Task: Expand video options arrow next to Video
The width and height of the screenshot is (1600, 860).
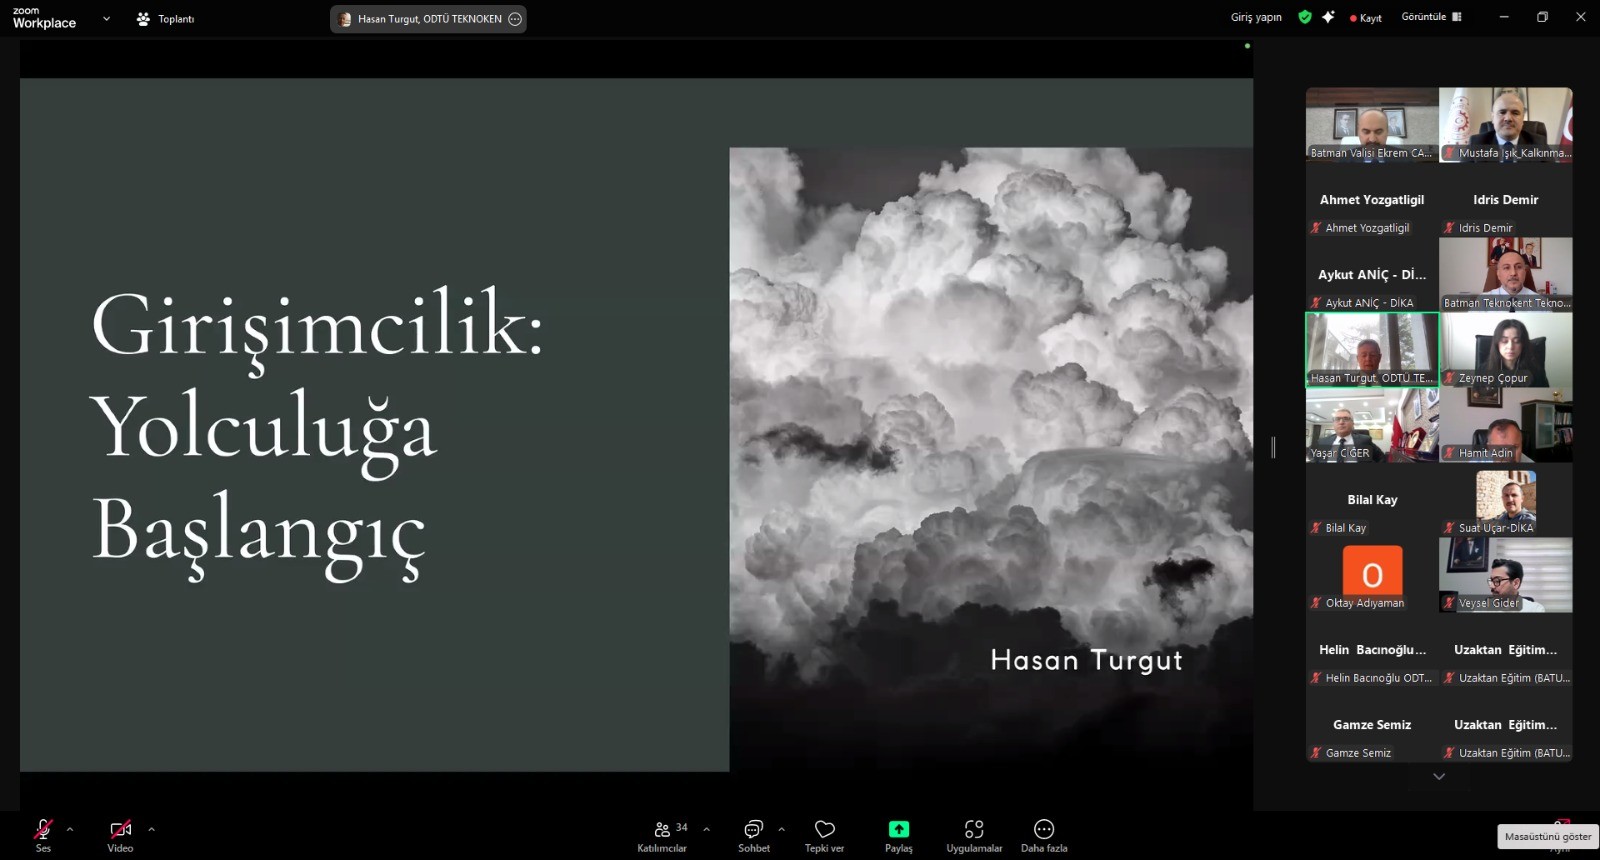Action: tap(151, 829)
